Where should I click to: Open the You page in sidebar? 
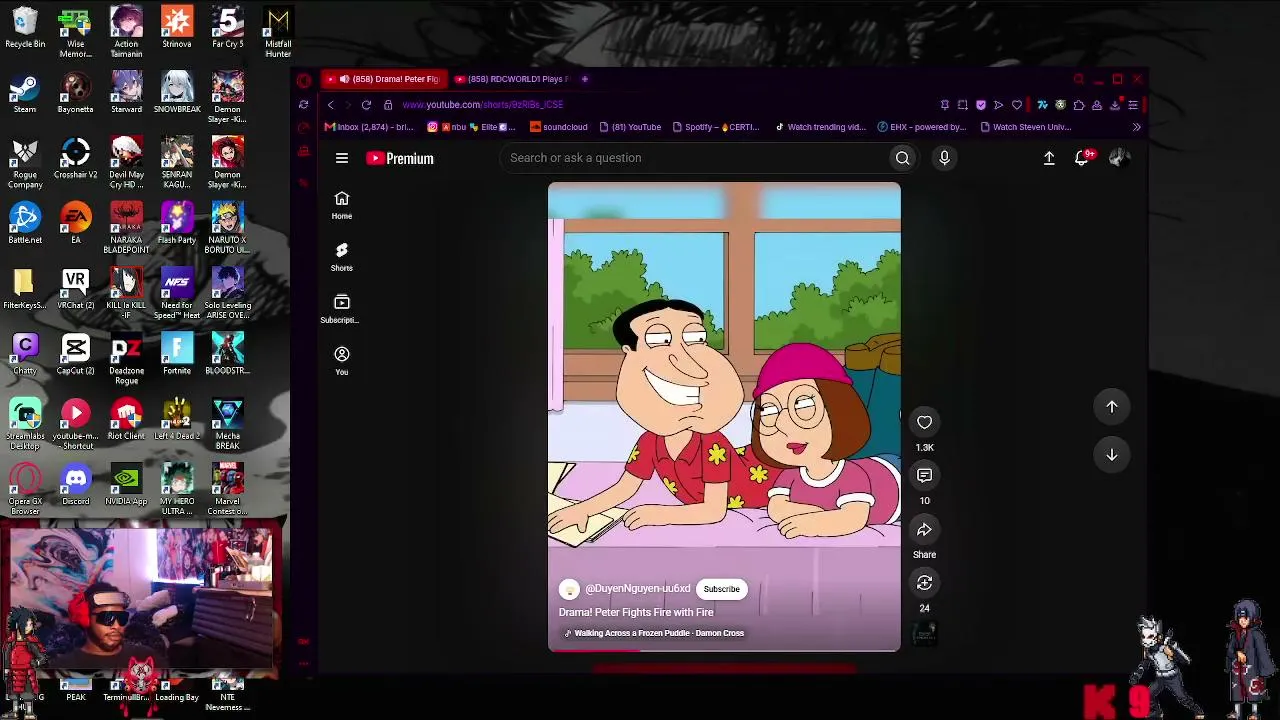(x=342, y=360)
